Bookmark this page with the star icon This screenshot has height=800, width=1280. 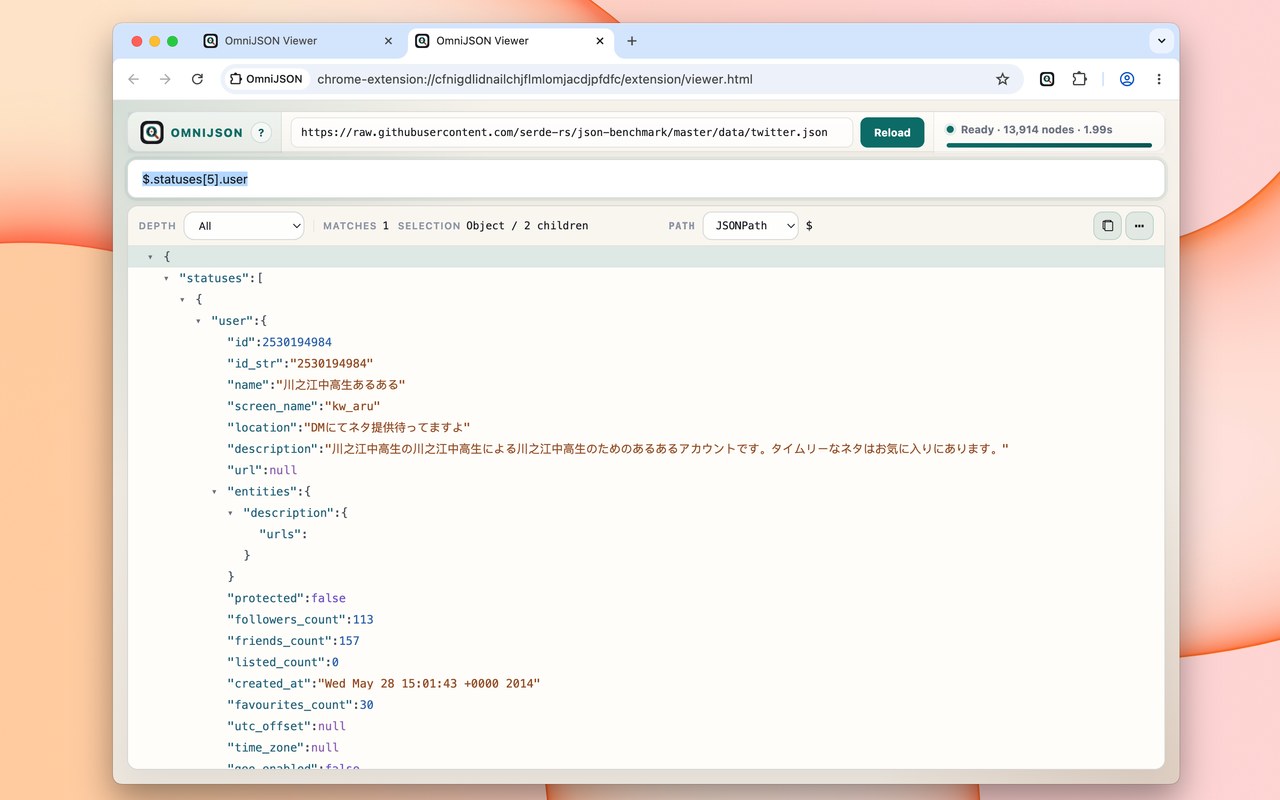tap(1002, 79)
